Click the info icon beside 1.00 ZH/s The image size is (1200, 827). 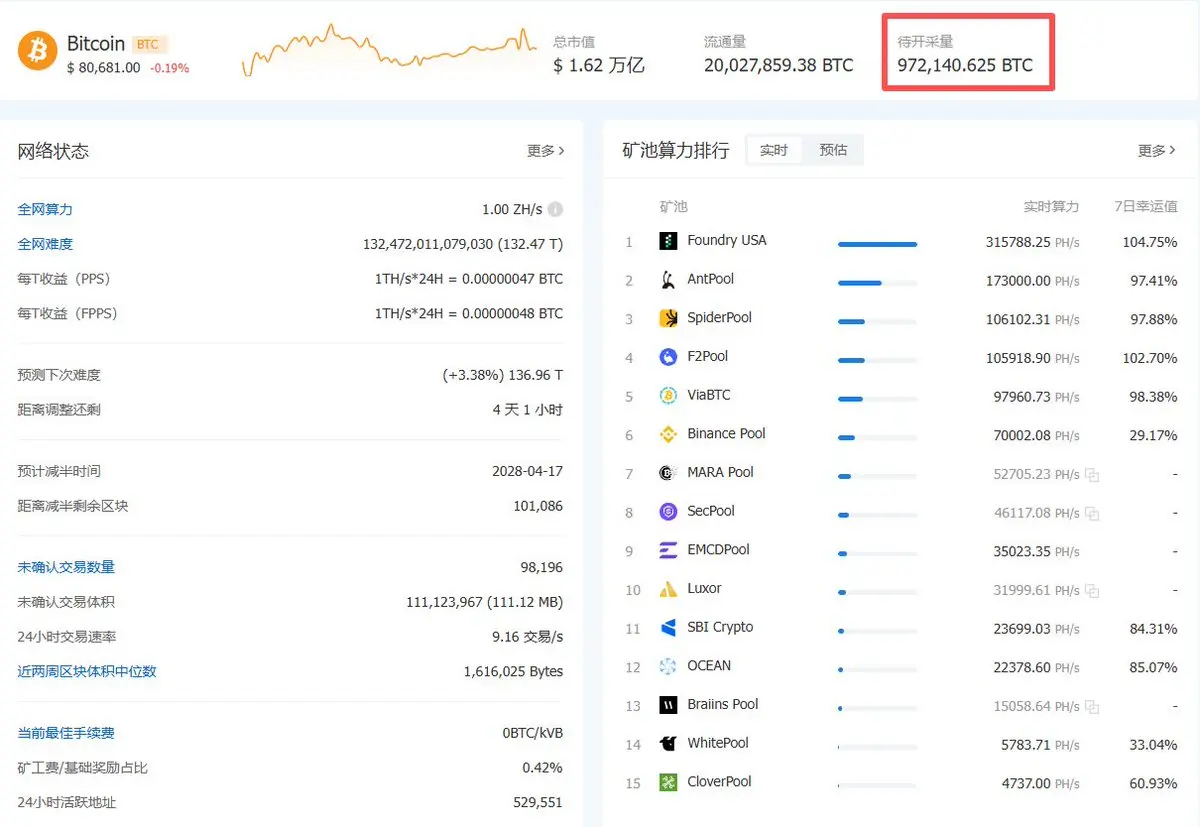[x=555, y=210]
